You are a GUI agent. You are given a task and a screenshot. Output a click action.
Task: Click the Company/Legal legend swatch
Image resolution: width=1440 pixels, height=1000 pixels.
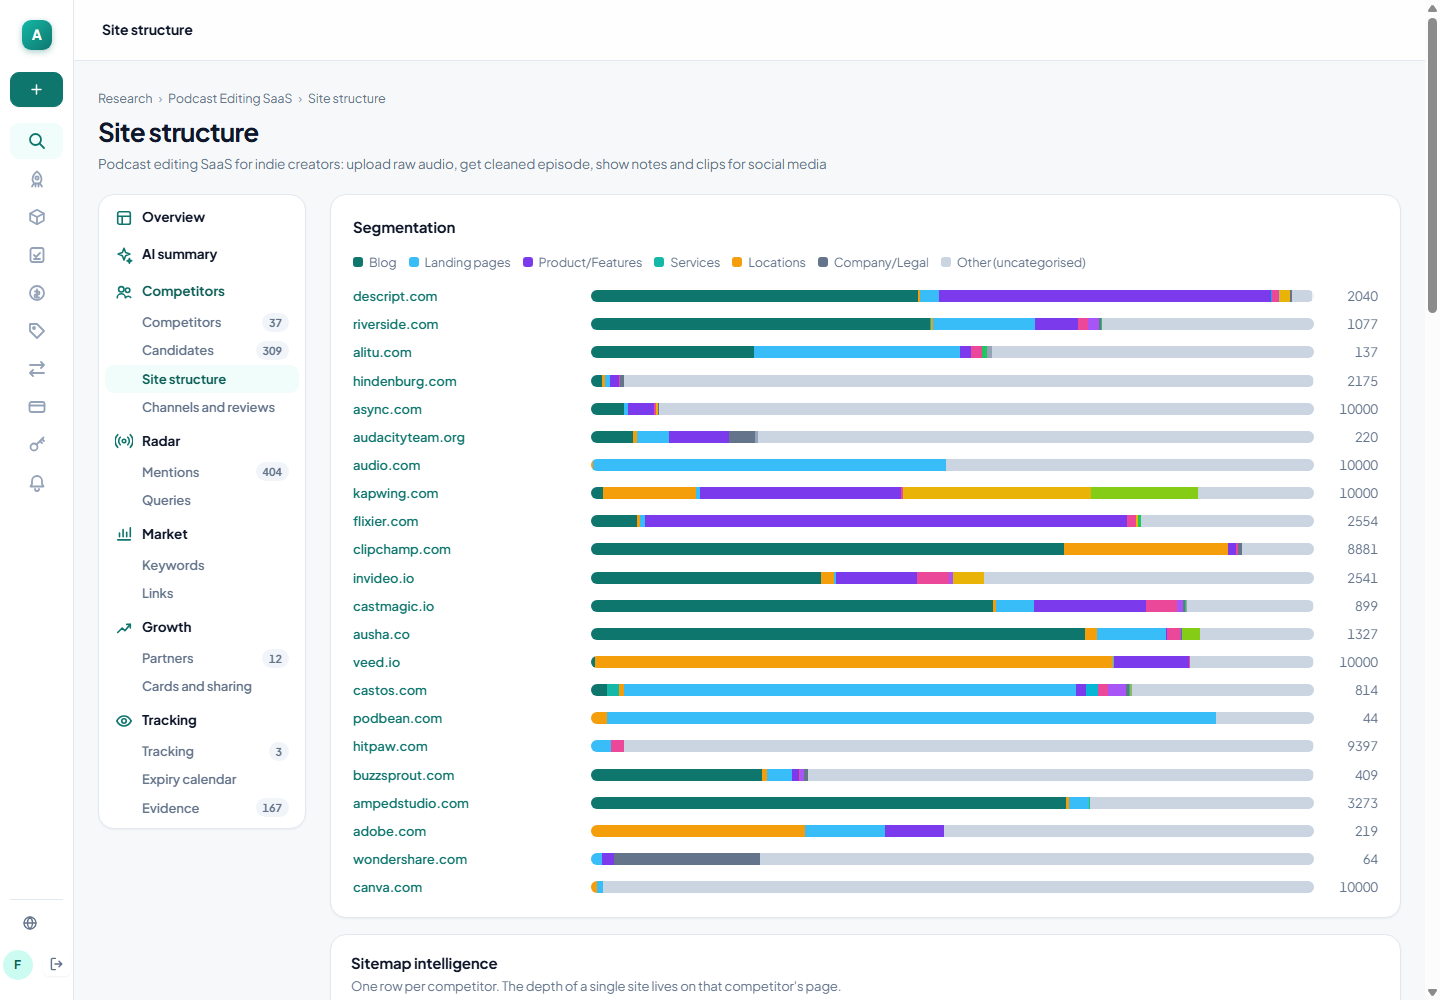tap(823, 262)
